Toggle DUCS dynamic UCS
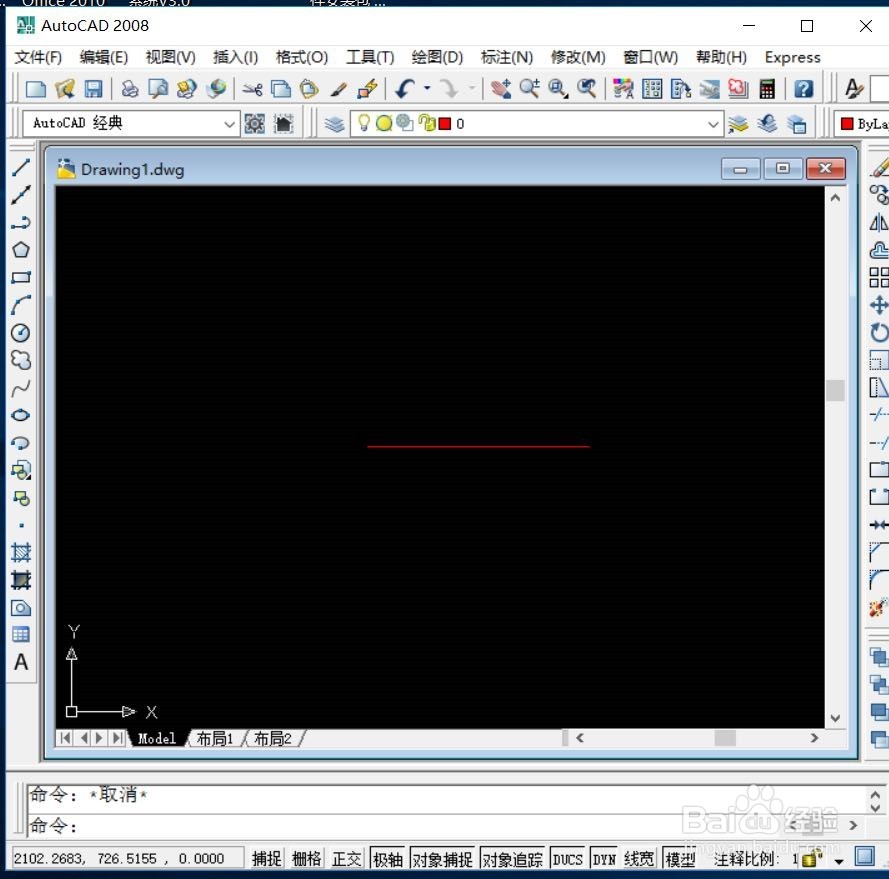This screenshot has width=889, height=879. (568, 859)
